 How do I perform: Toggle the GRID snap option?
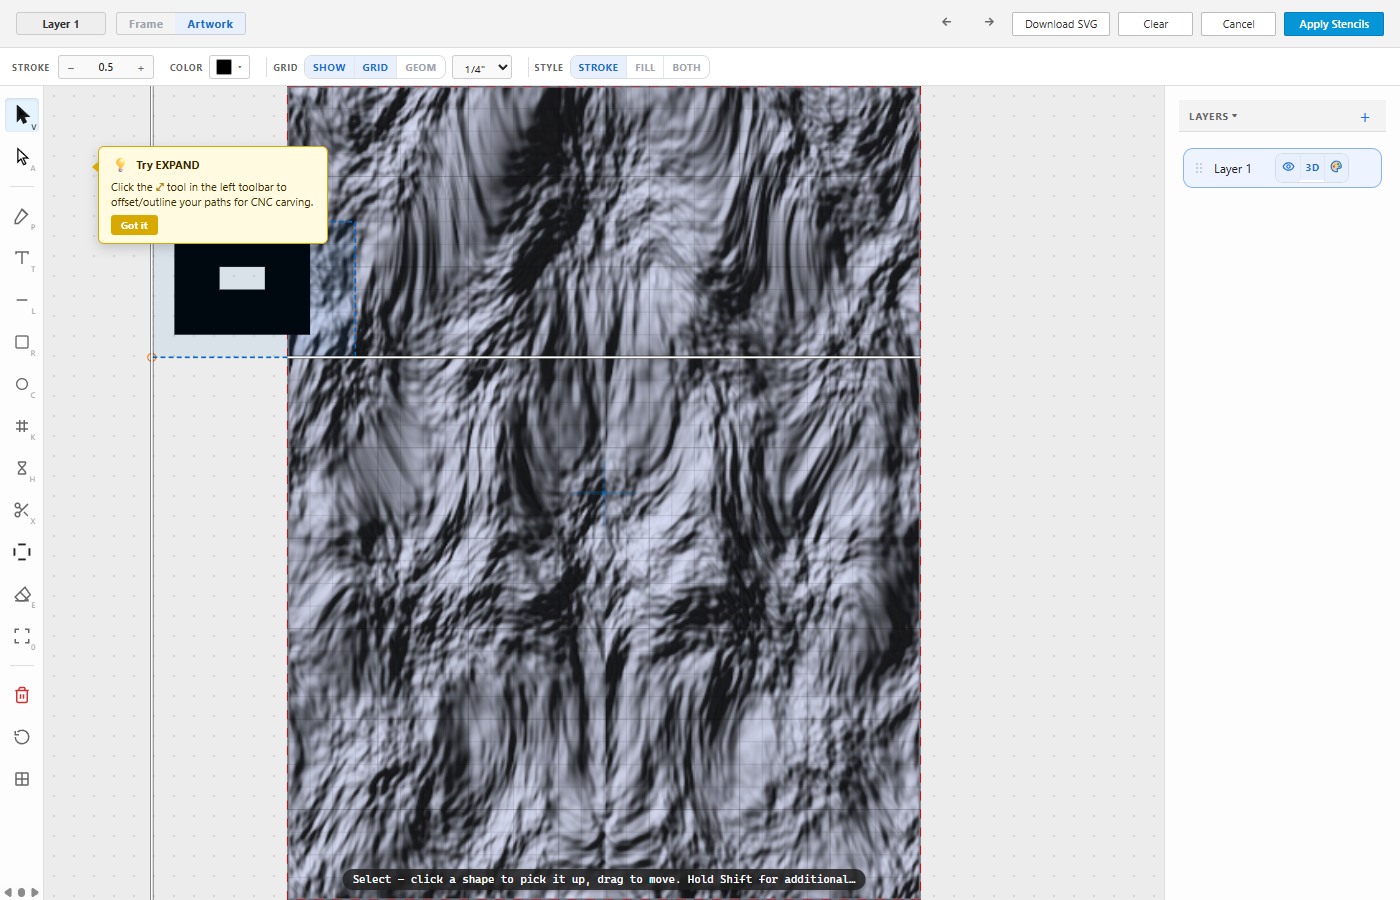point(375,67)
